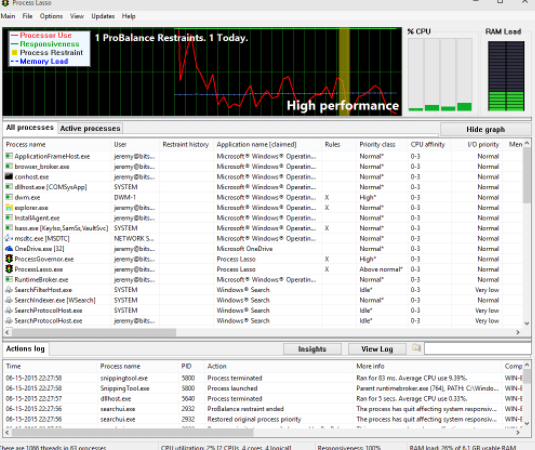Click the process list vertical scrollbar down arrow
The width and height of the screenshot is (535, 450).
tap(526, 323)
